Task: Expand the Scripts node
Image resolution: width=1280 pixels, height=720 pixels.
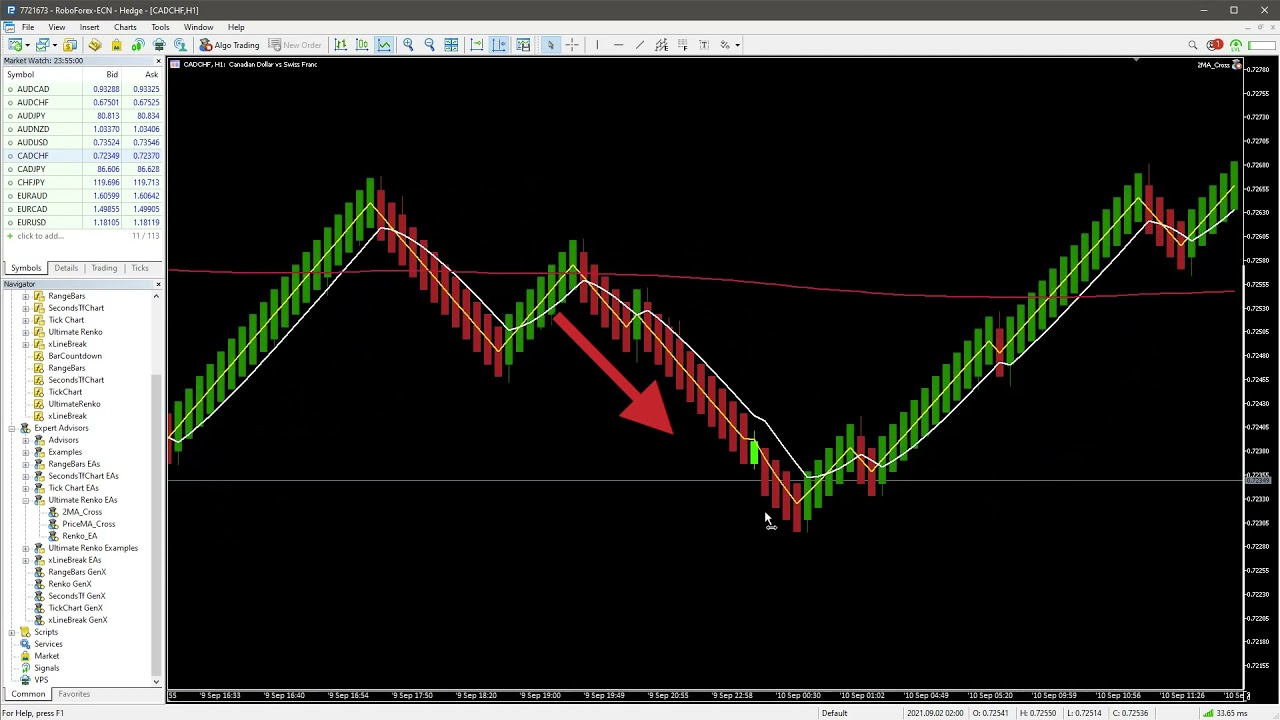Action: point(12,632)
